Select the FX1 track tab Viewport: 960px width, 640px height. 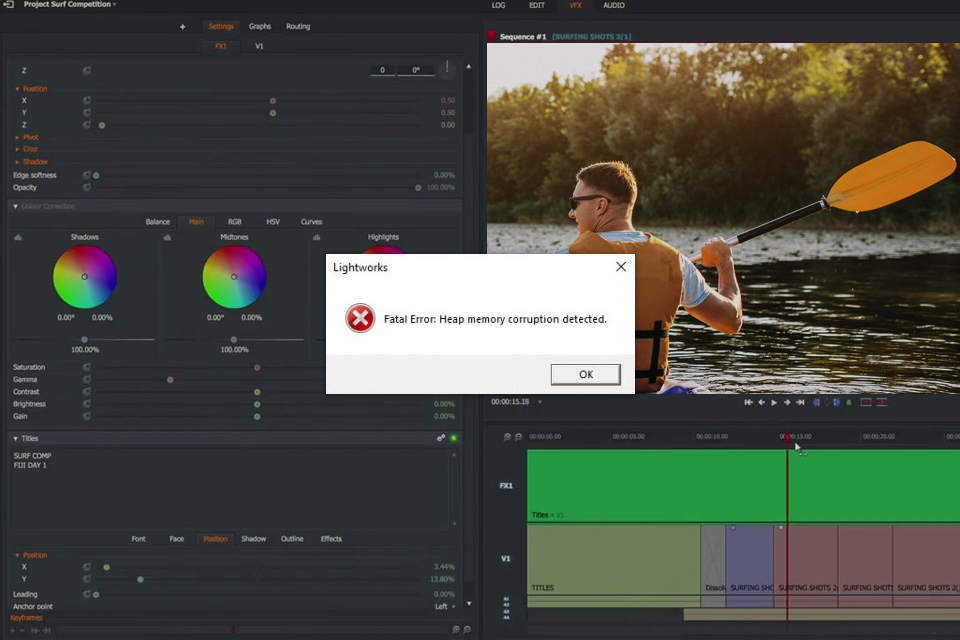220,46
